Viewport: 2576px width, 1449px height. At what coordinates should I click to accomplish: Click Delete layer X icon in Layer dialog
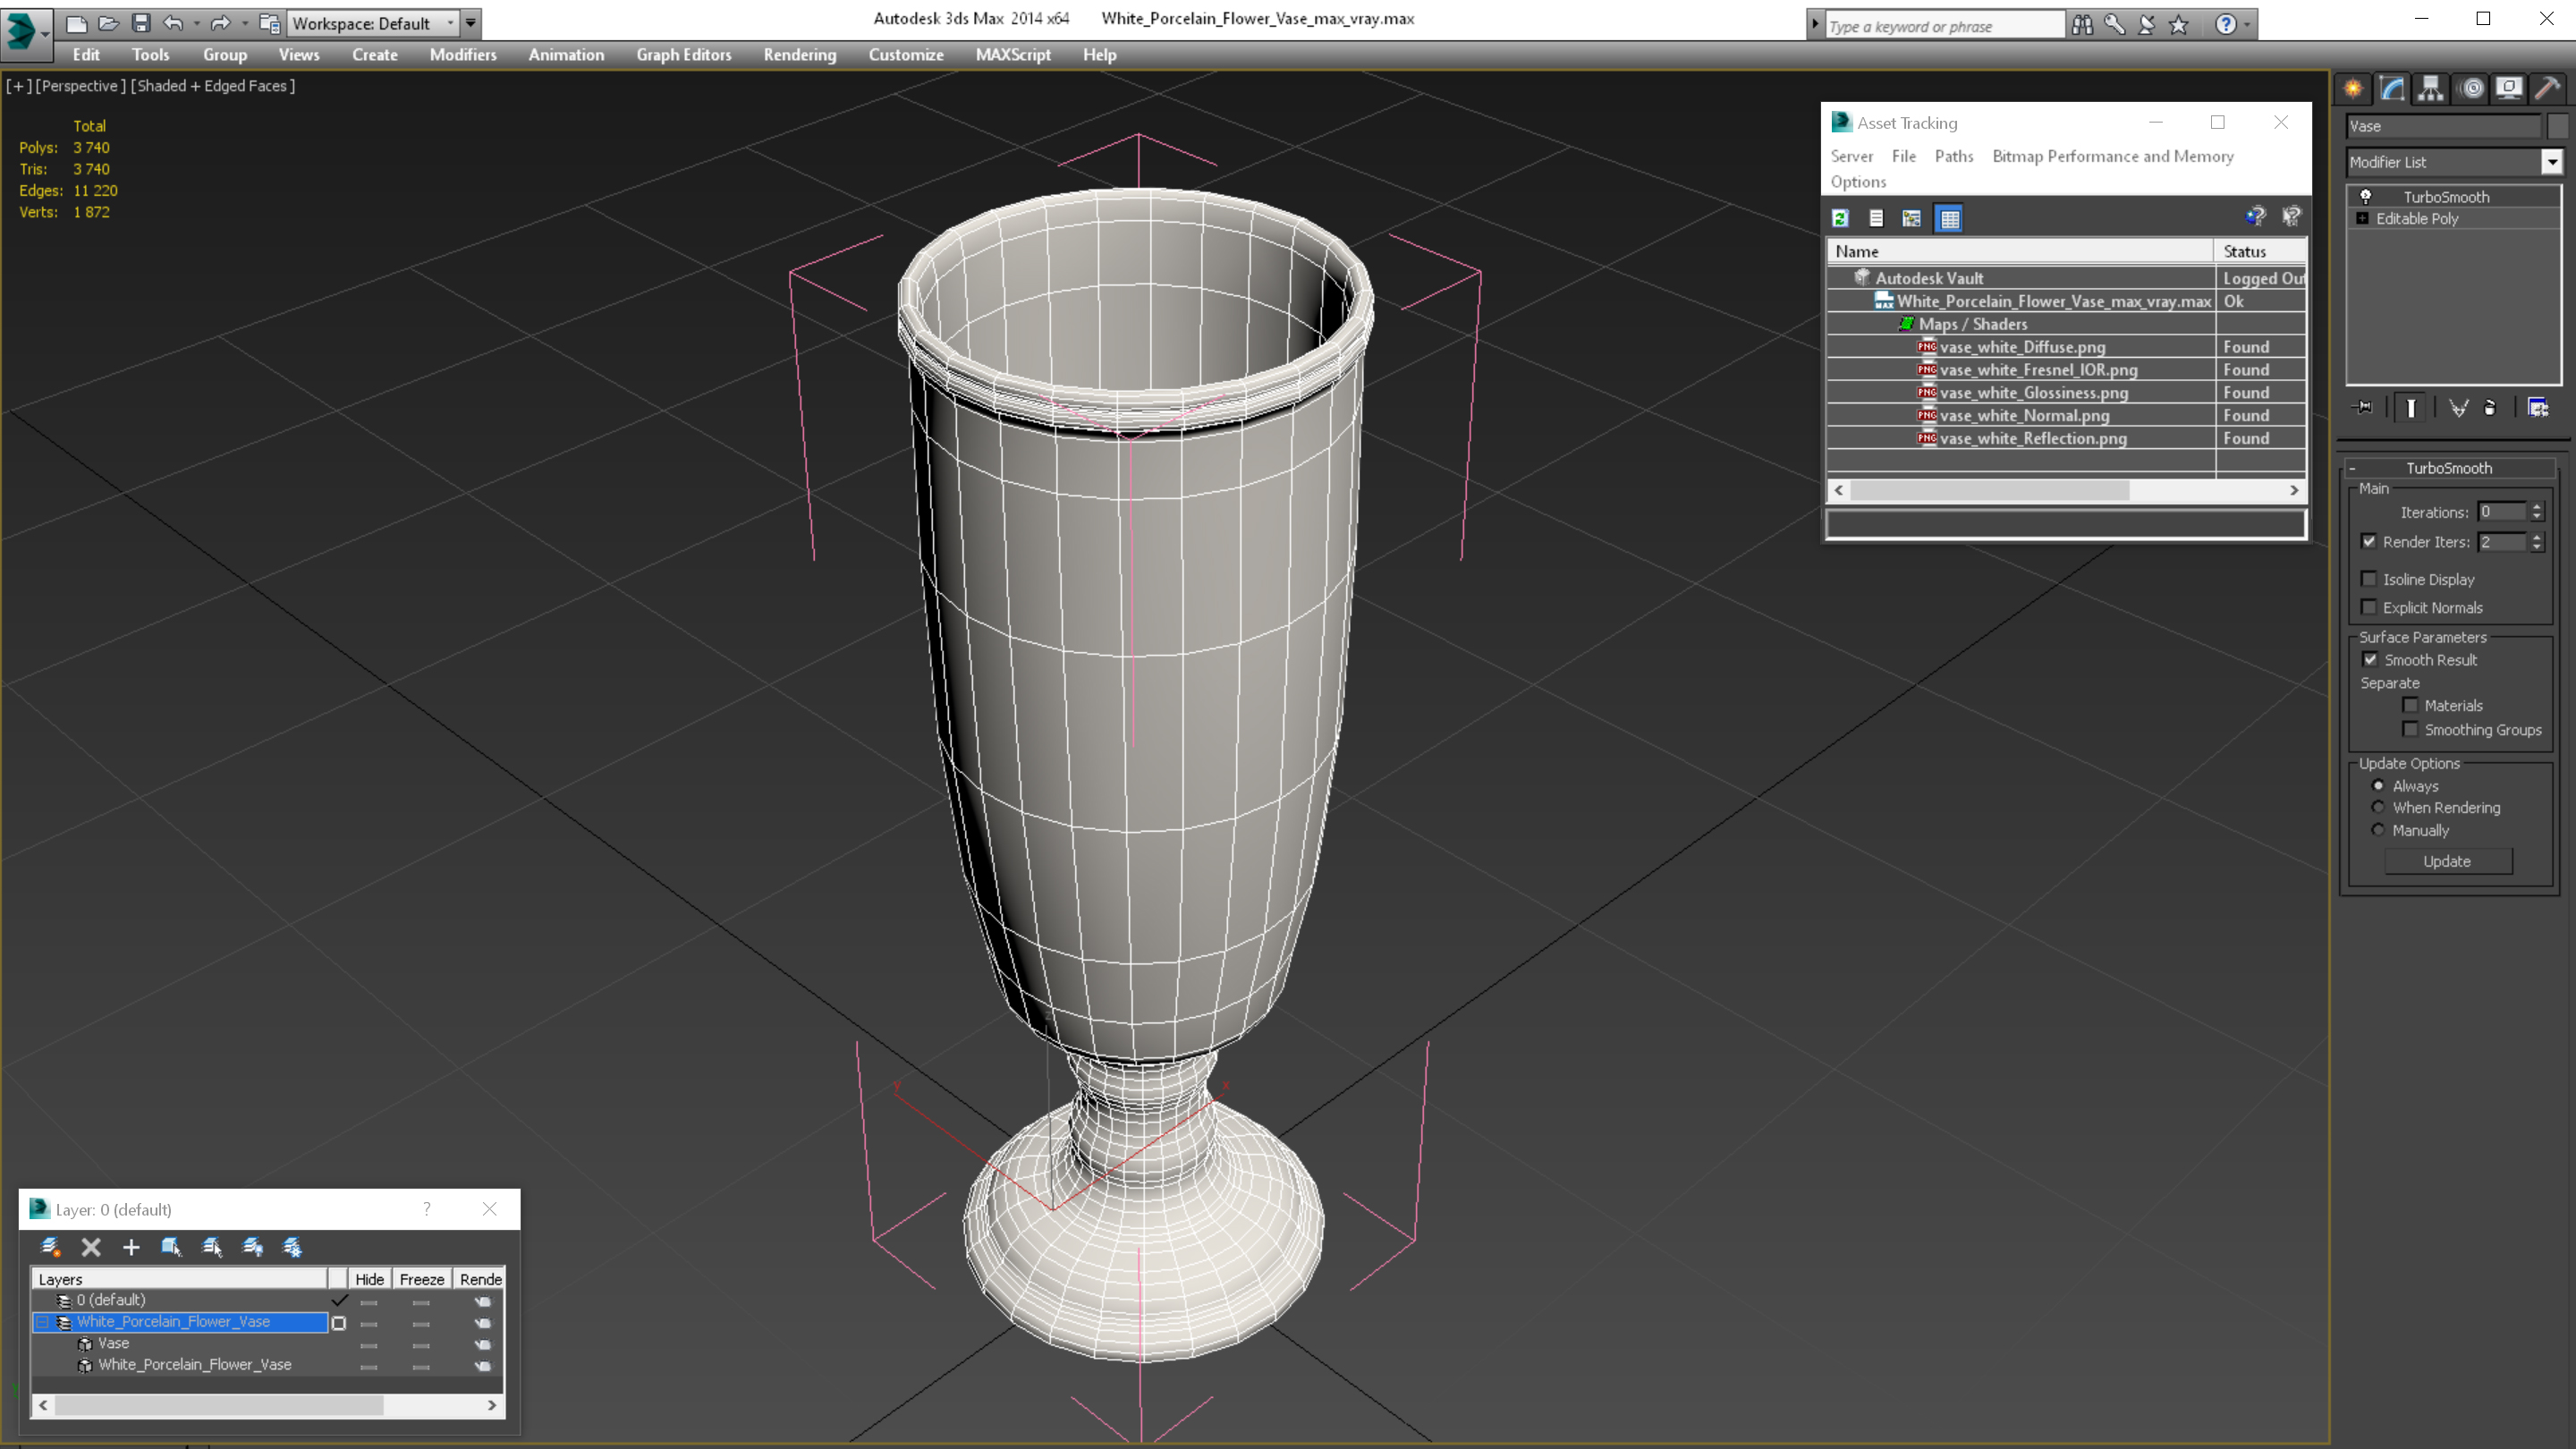pyautogui.click(x=91, y=1247)
